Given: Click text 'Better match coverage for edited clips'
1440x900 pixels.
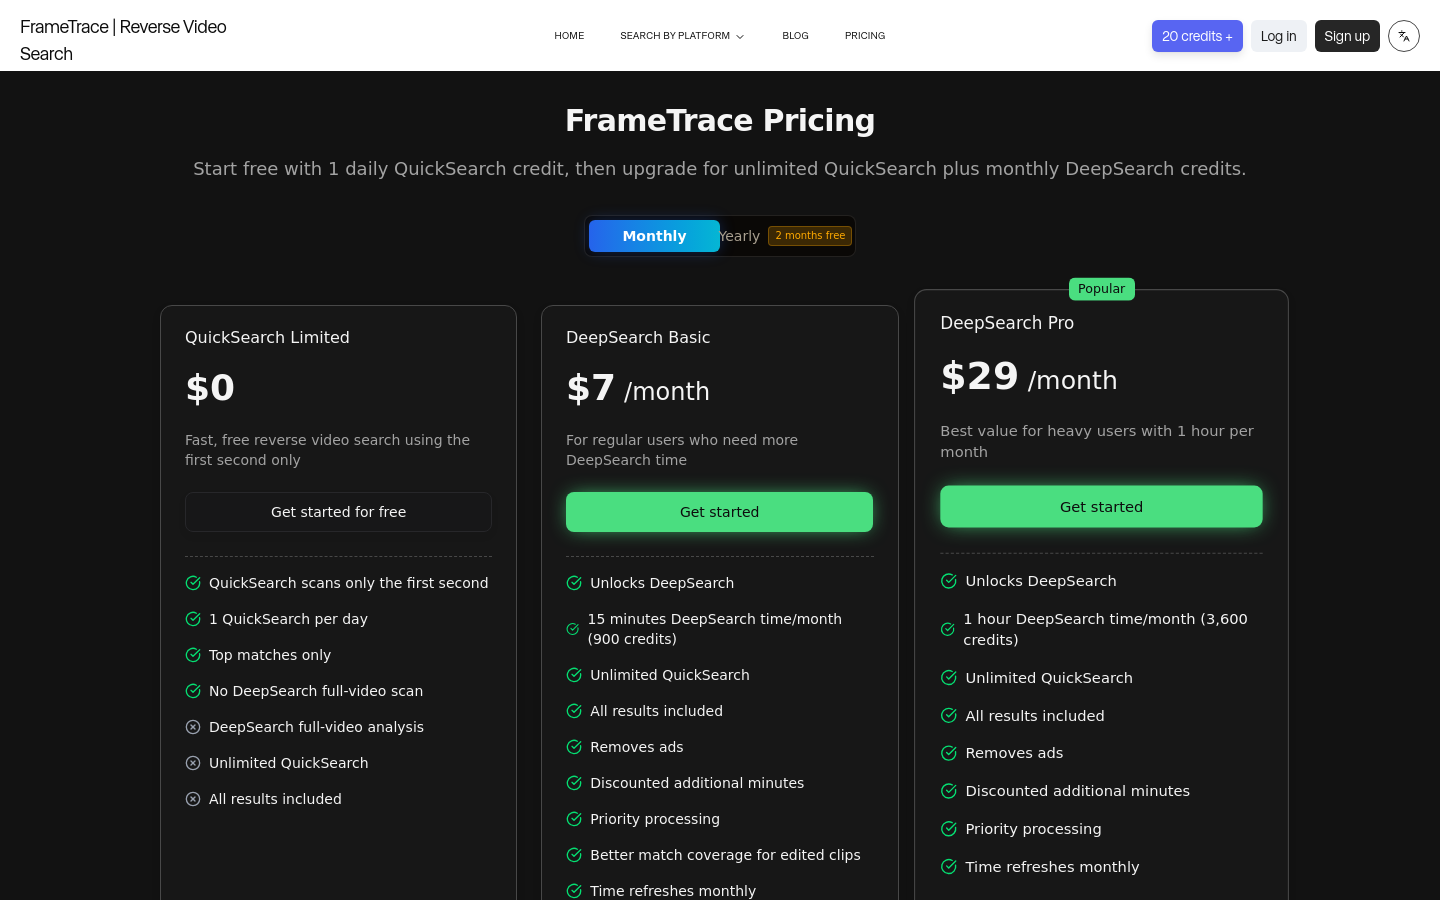Looking at the screenshot, I should (725, 855).
